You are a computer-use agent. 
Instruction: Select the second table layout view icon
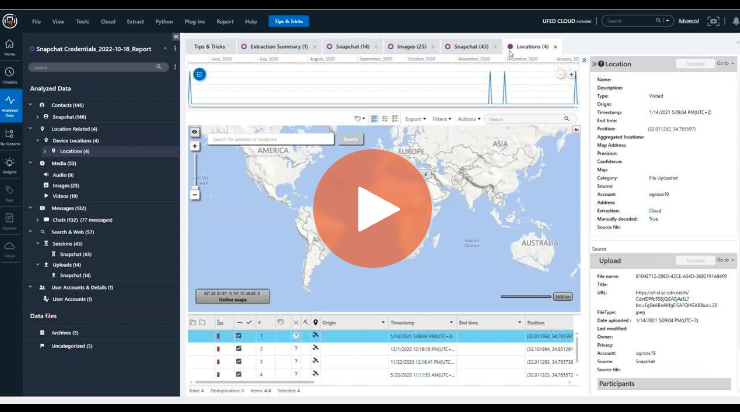point(385,119)
